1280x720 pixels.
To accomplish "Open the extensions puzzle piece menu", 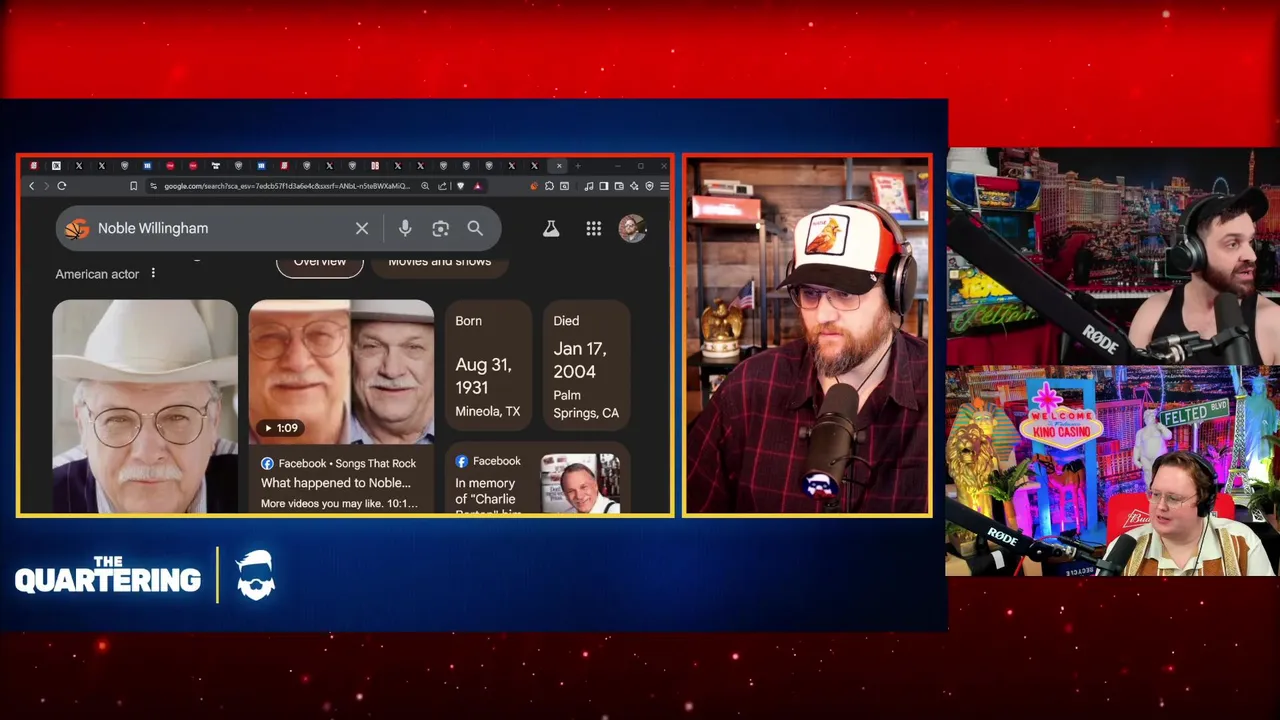I will point(549,186).
